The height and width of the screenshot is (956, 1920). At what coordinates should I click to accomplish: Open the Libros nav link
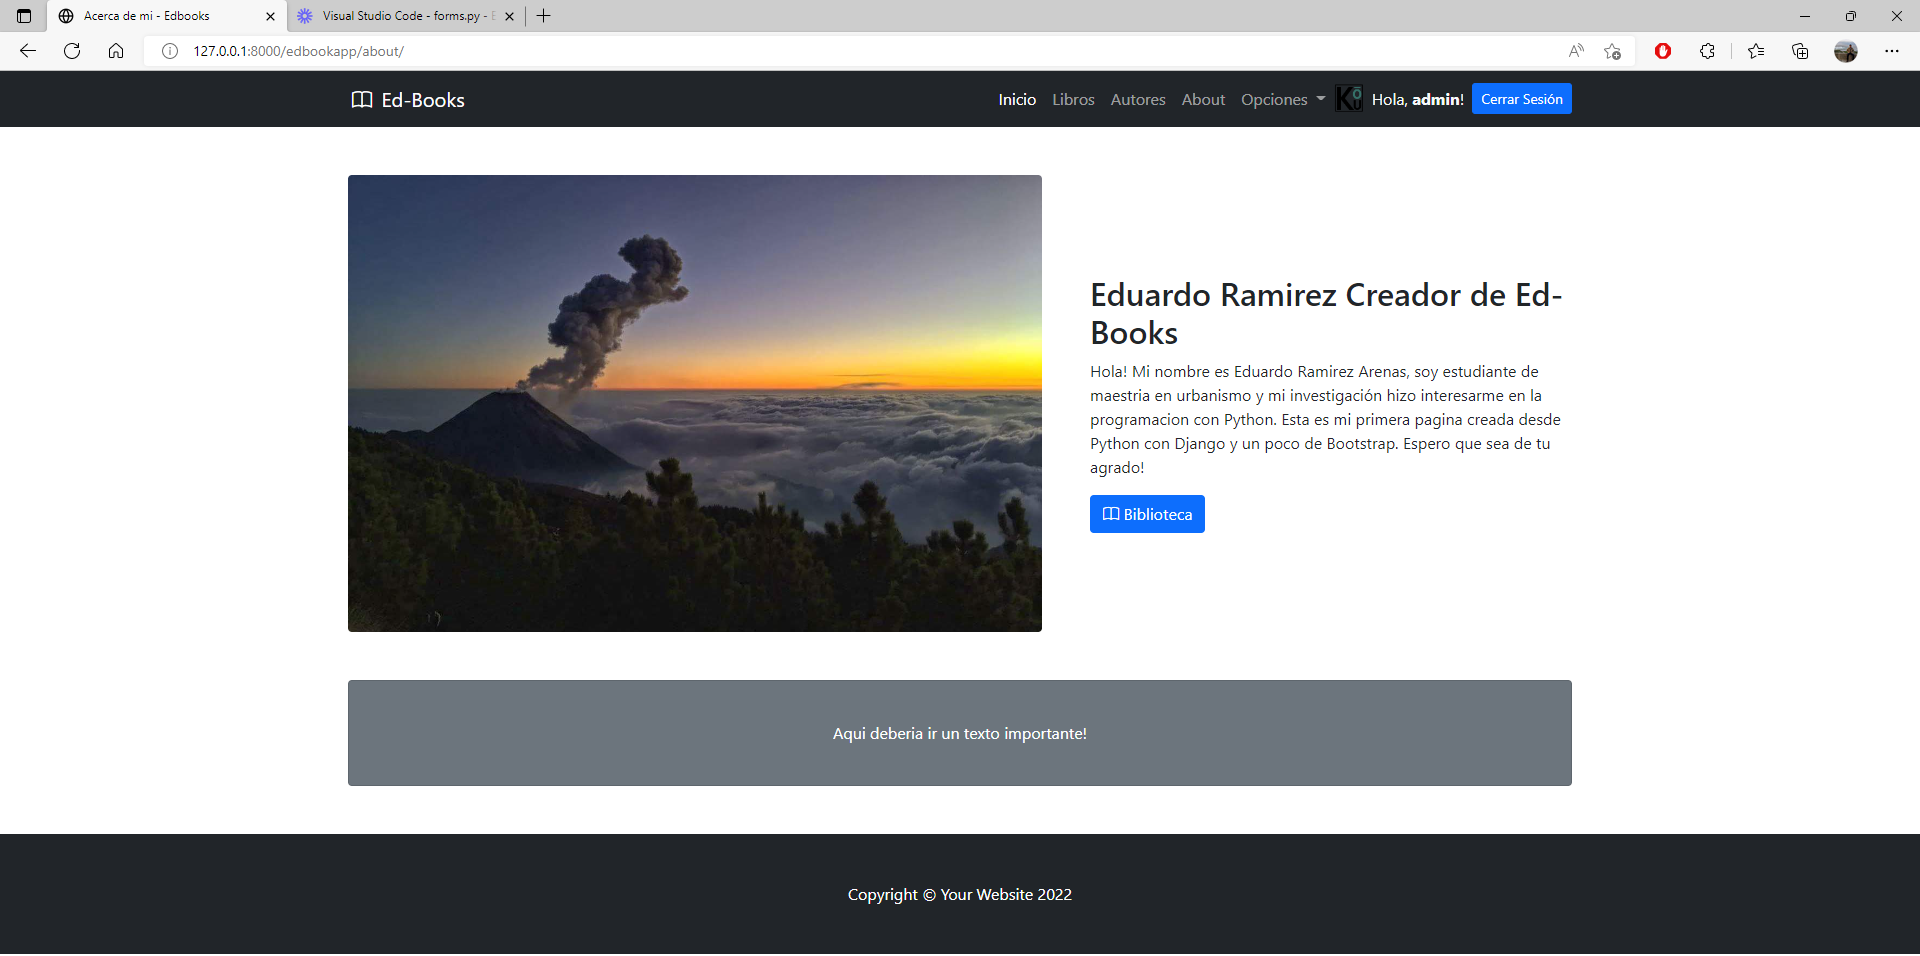(x=1073, y=100)
